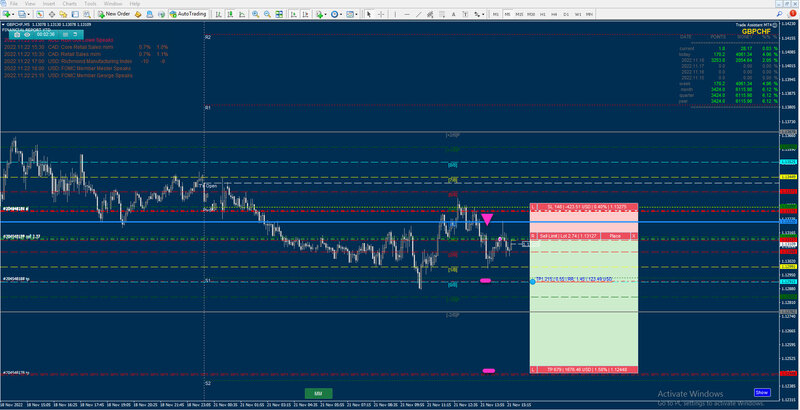The width and height of the screenshot is (800, 410).
Task: Select the bar chart icon
Action: (218, 14)
